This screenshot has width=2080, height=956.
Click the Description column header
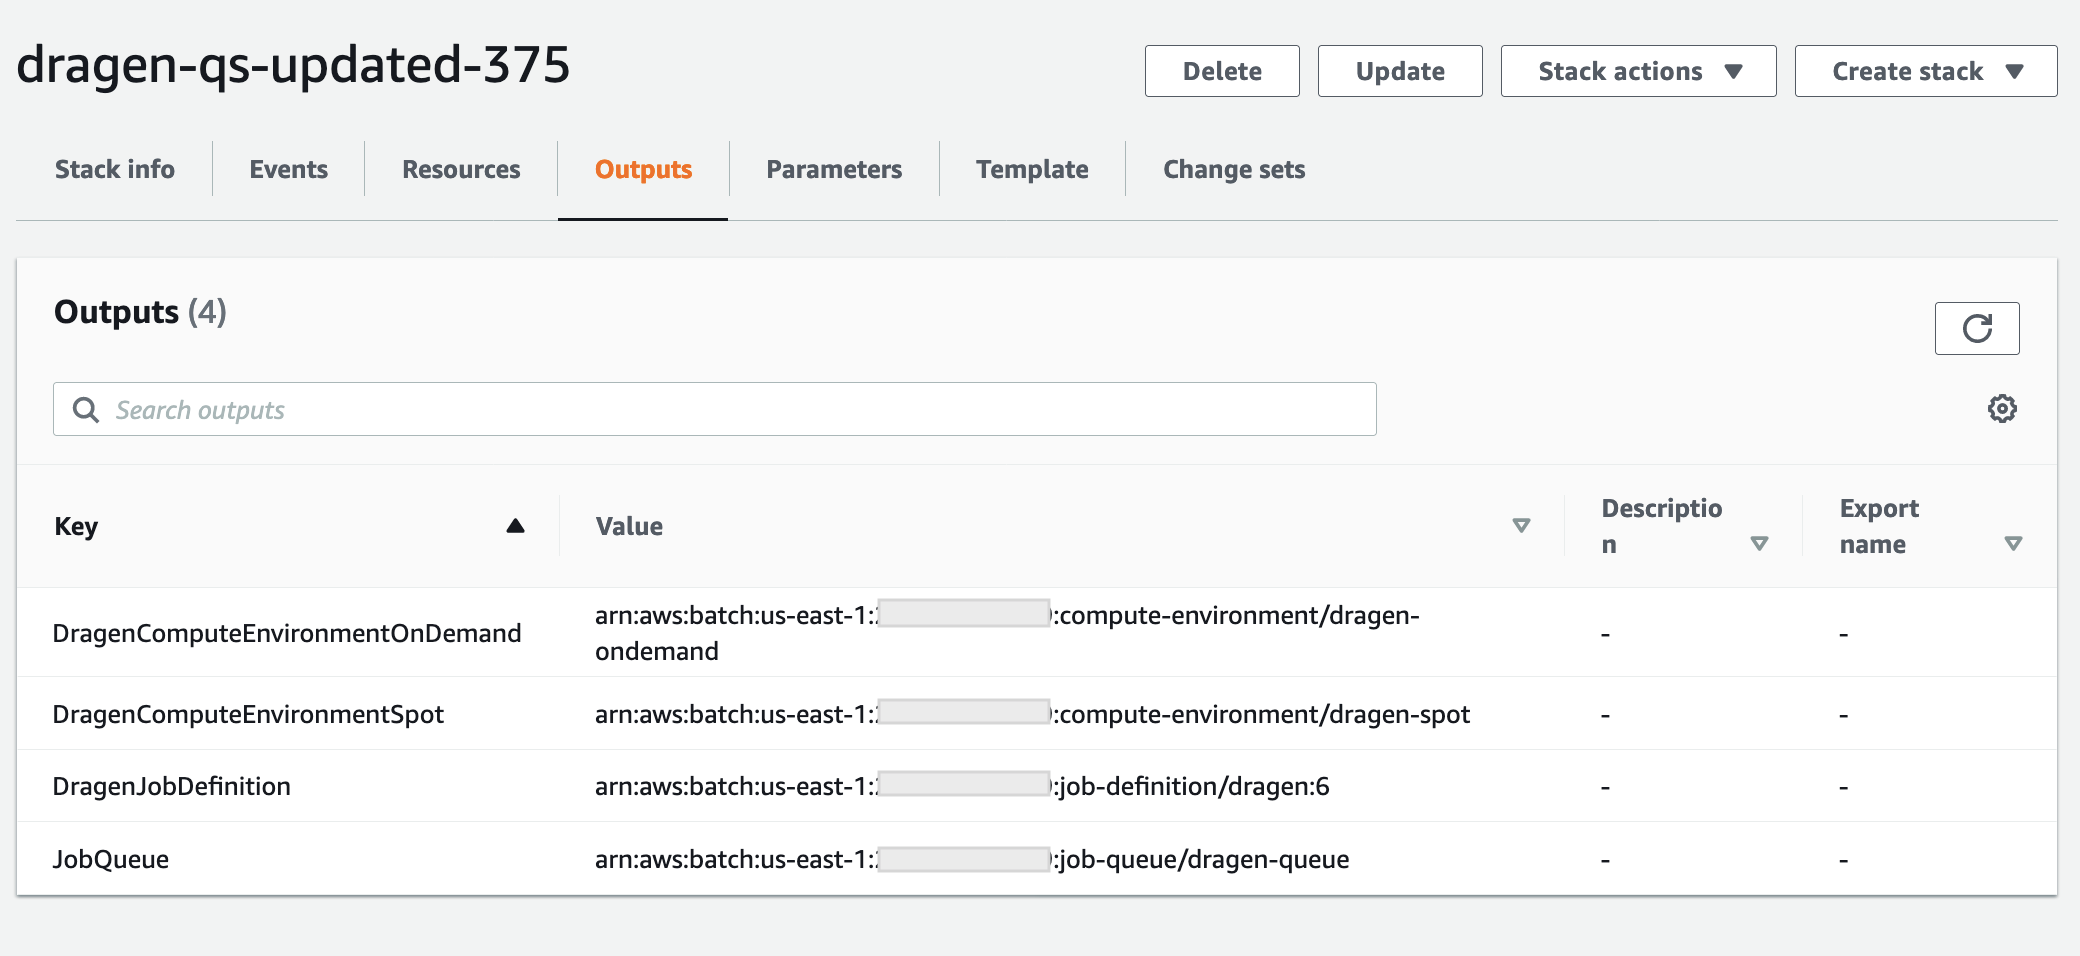[1662, 526]
